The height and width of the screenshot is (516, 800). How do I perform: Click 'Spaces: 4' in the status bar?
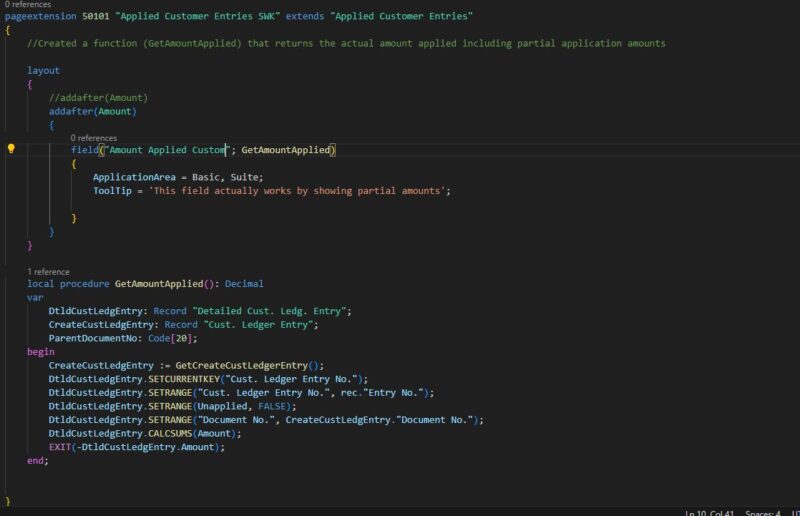coord(763,512)
